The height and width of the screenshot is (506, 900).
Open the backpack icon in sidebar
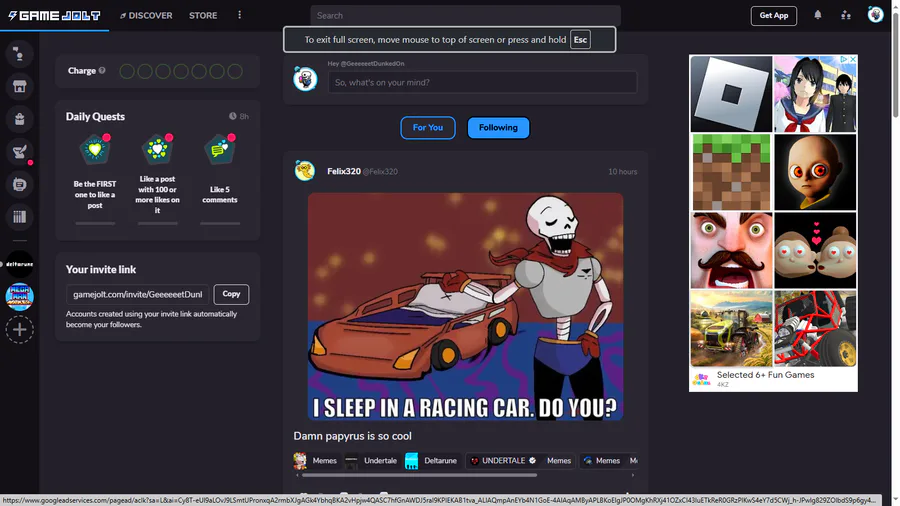pyautogui.click(x=20, y=119)
